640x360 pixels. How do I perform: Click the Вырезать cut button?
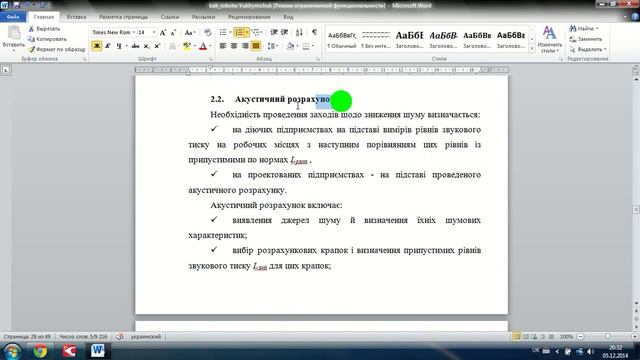tap(44, 29)
